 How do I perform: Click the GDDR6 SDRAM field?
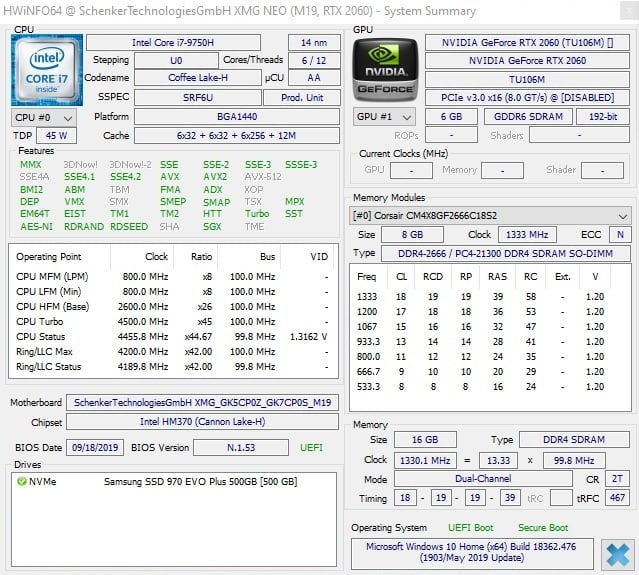coord(528,117)
